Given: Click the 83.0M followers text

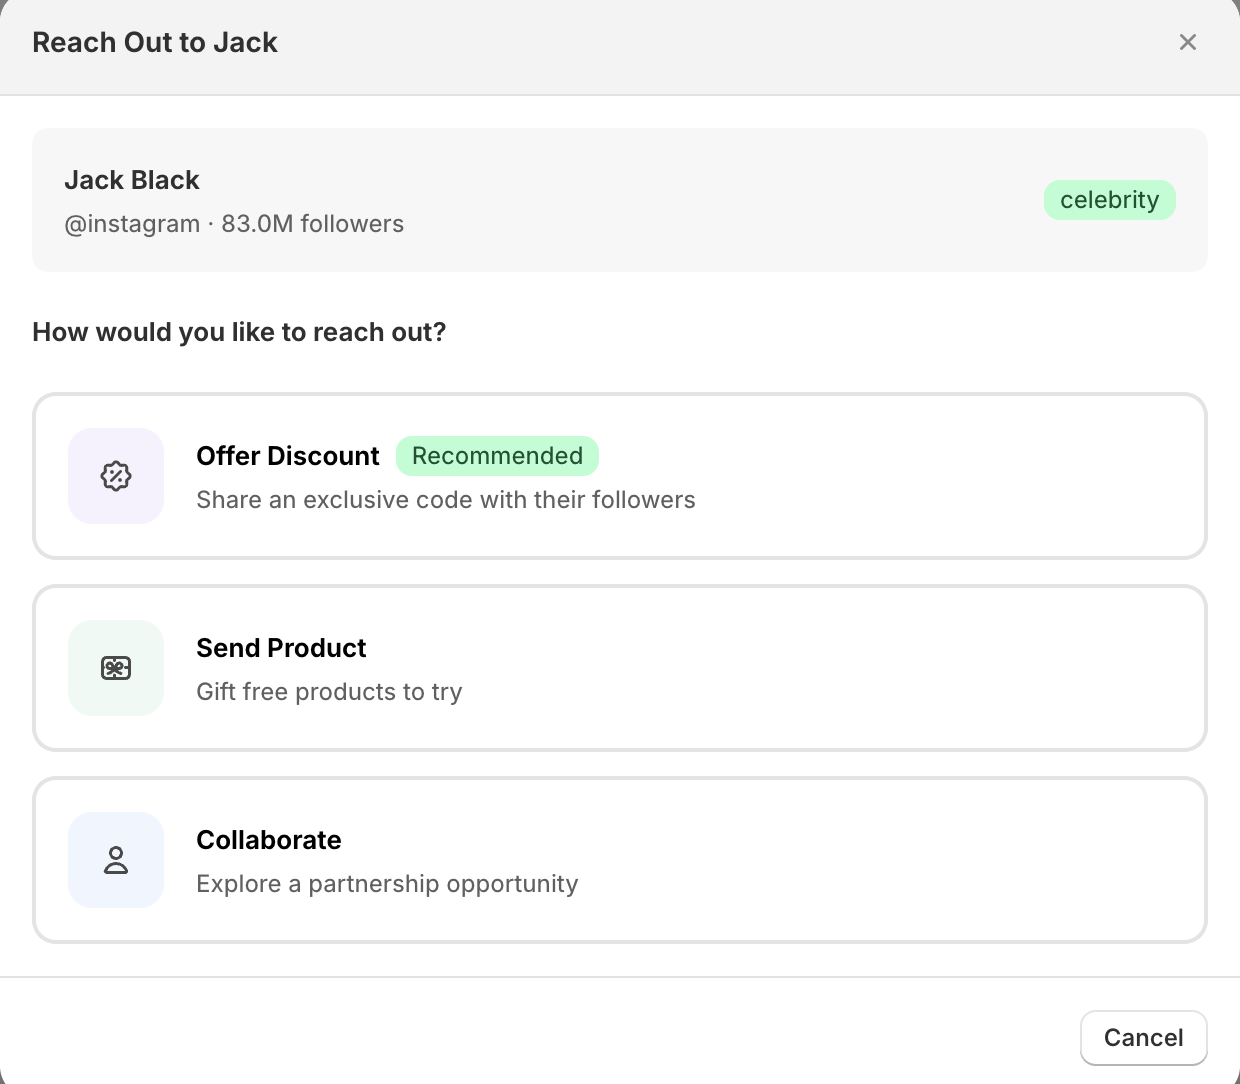Looking at the screenshot, I should pyautogui.click(x=313, y=224).
